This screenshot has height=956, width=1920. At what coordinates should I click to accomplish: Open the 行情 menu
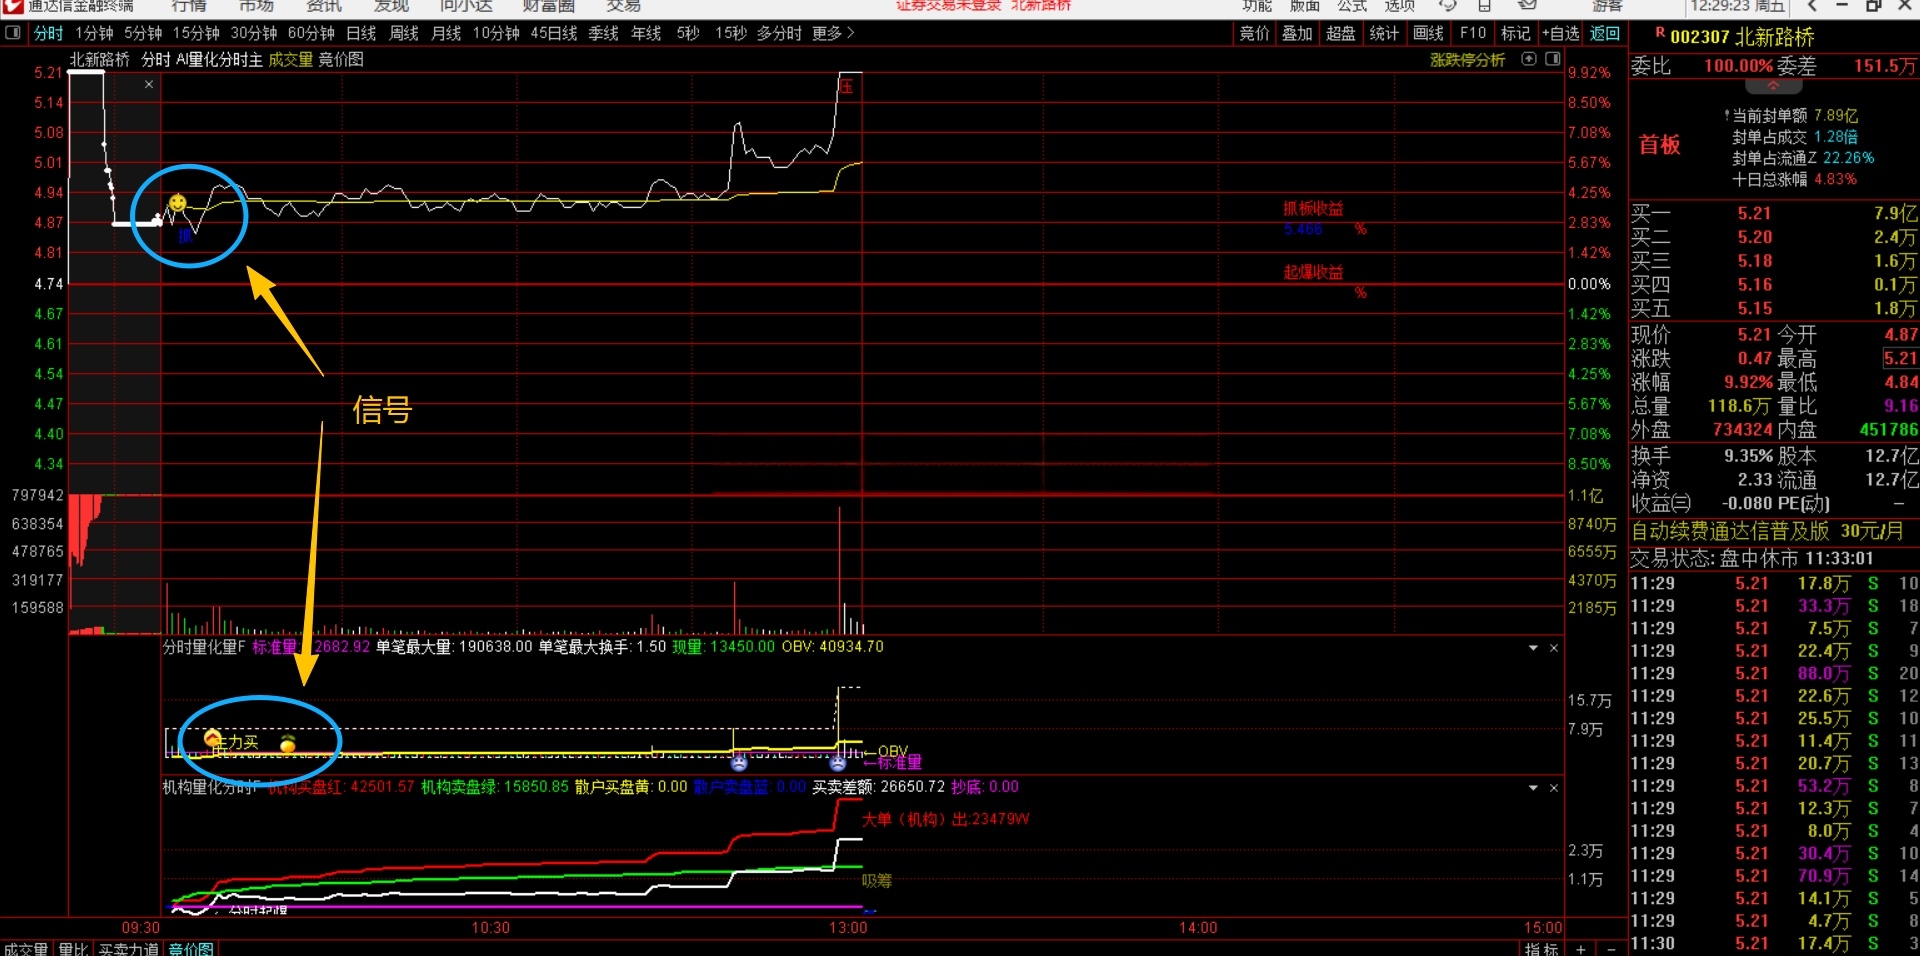coord(189,6)
